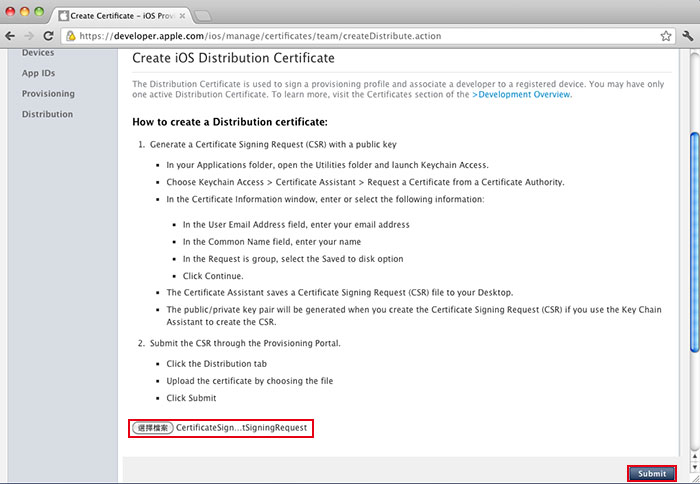Go back with the browser back arrow
Image resolution: width=700 pixels, height=484 pixels.
[10, 36]
